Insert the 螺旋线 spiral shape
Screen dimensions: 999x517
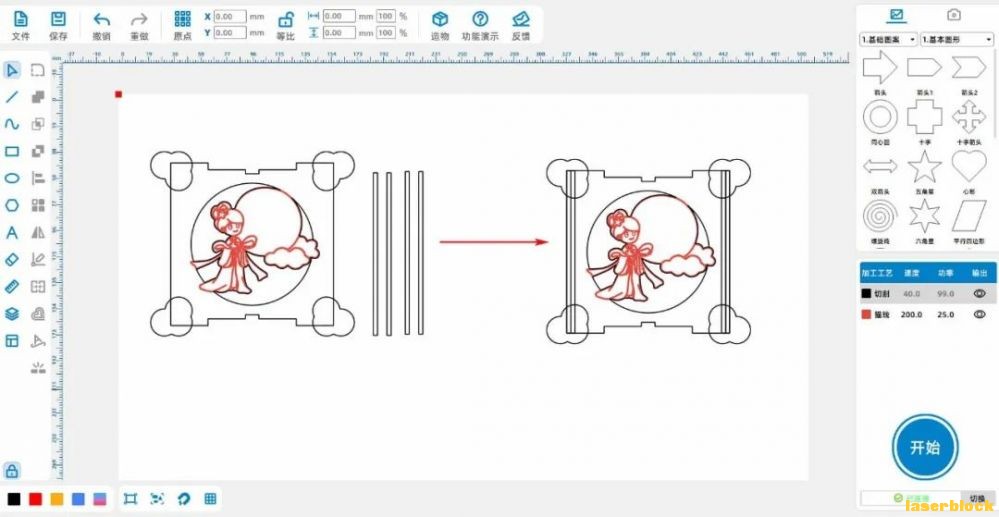880,217
